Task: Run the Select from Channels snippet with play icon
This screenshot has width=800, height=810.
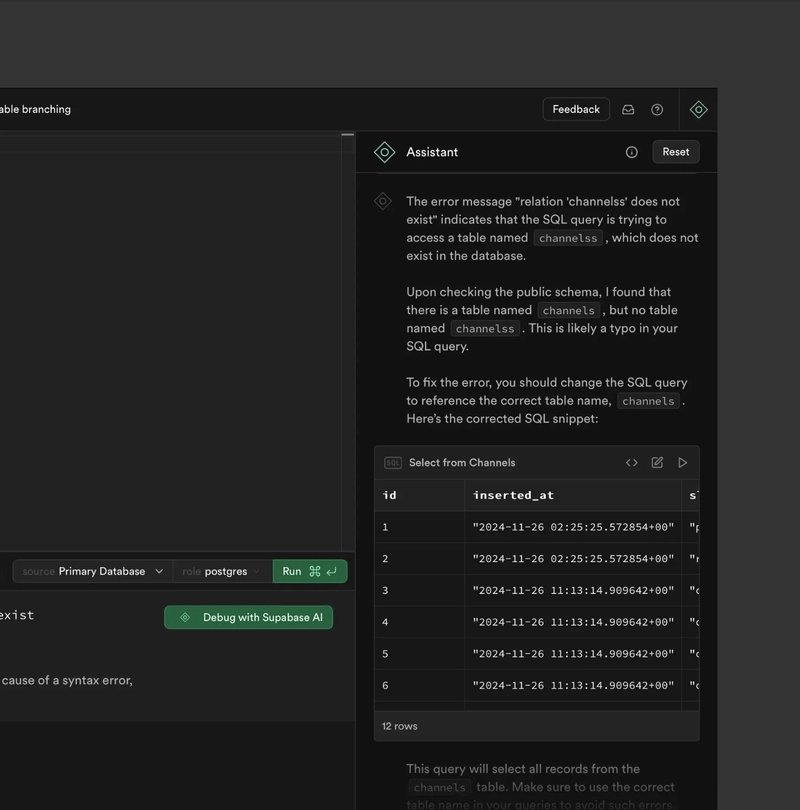Action: 682,462
